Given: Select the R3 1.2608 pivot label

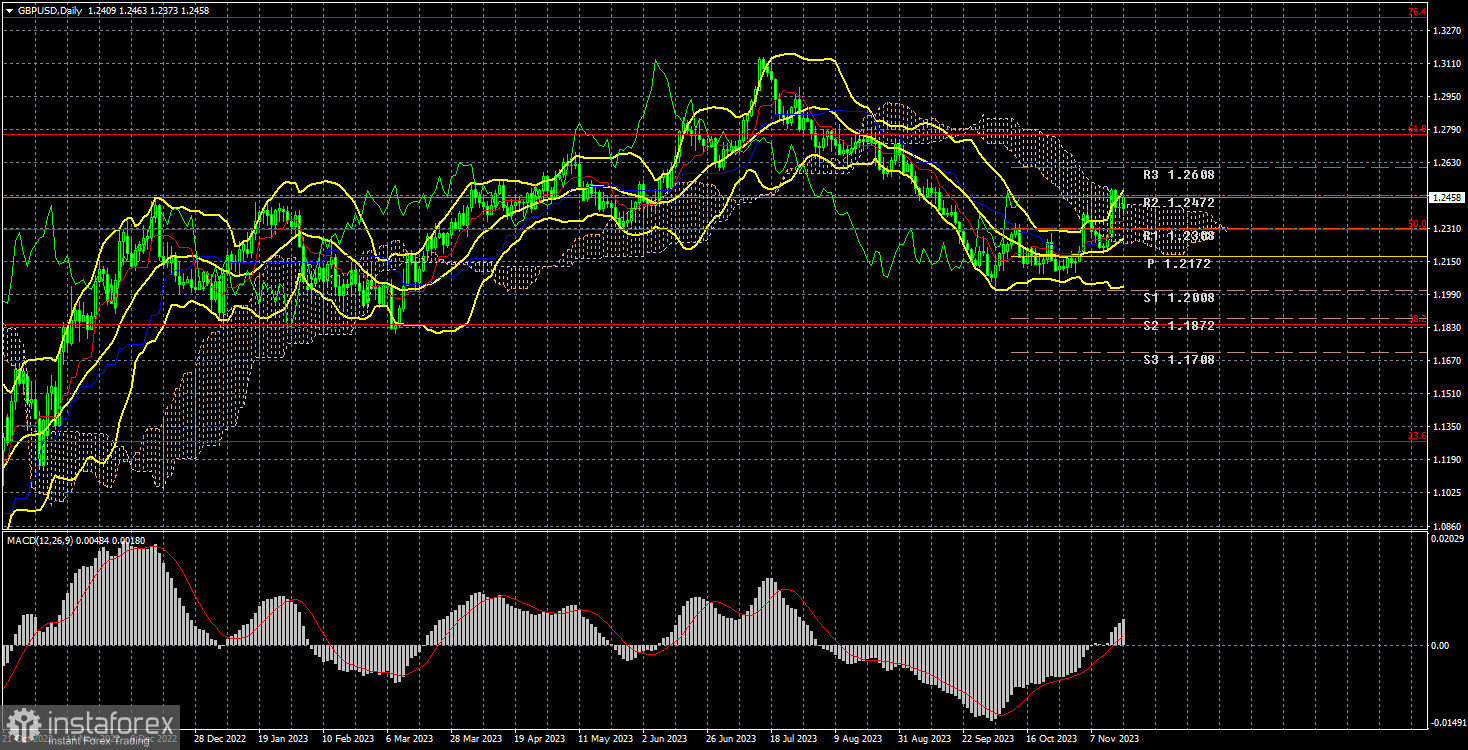Looking at the screenshot, I should coord(1179,175).
